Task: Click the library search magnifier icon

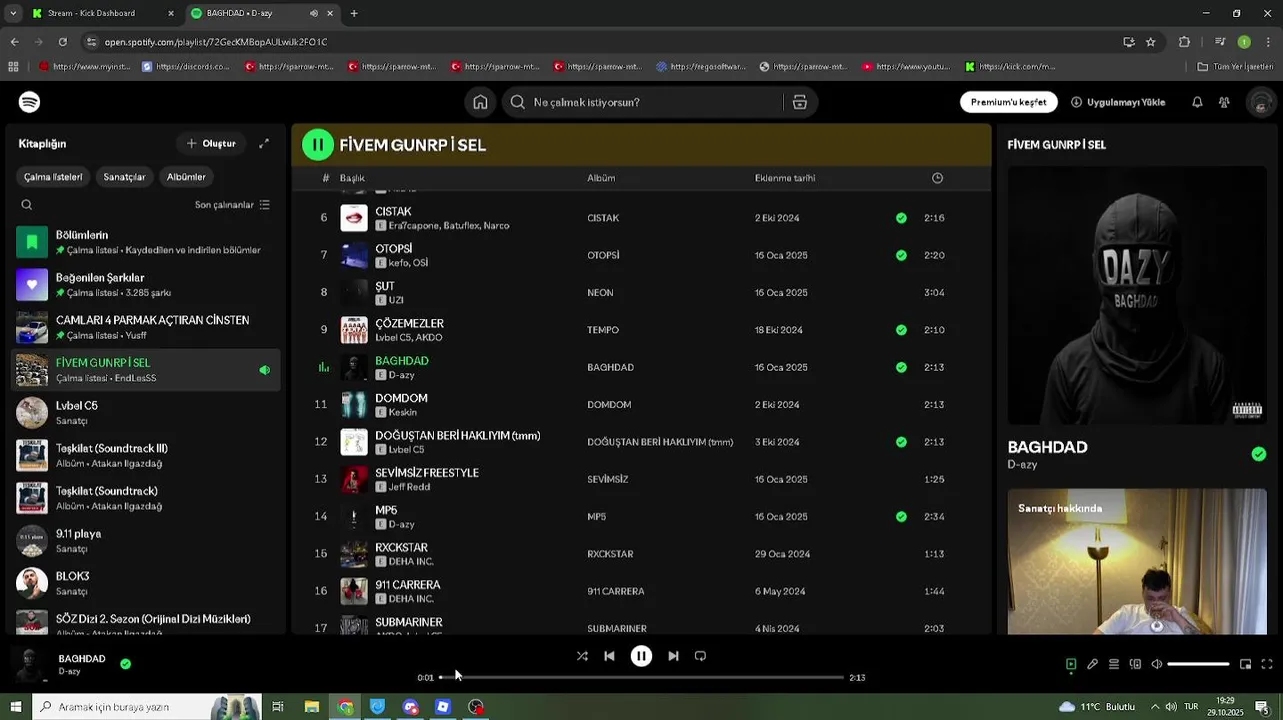Action: tap(27, 205)
